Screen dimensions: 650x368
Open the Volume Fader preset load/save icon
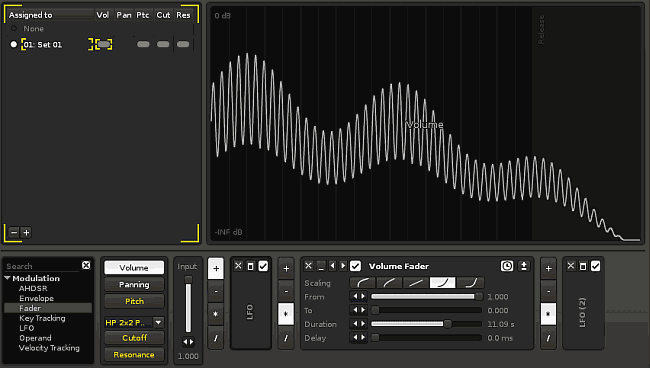coord(524,266)
